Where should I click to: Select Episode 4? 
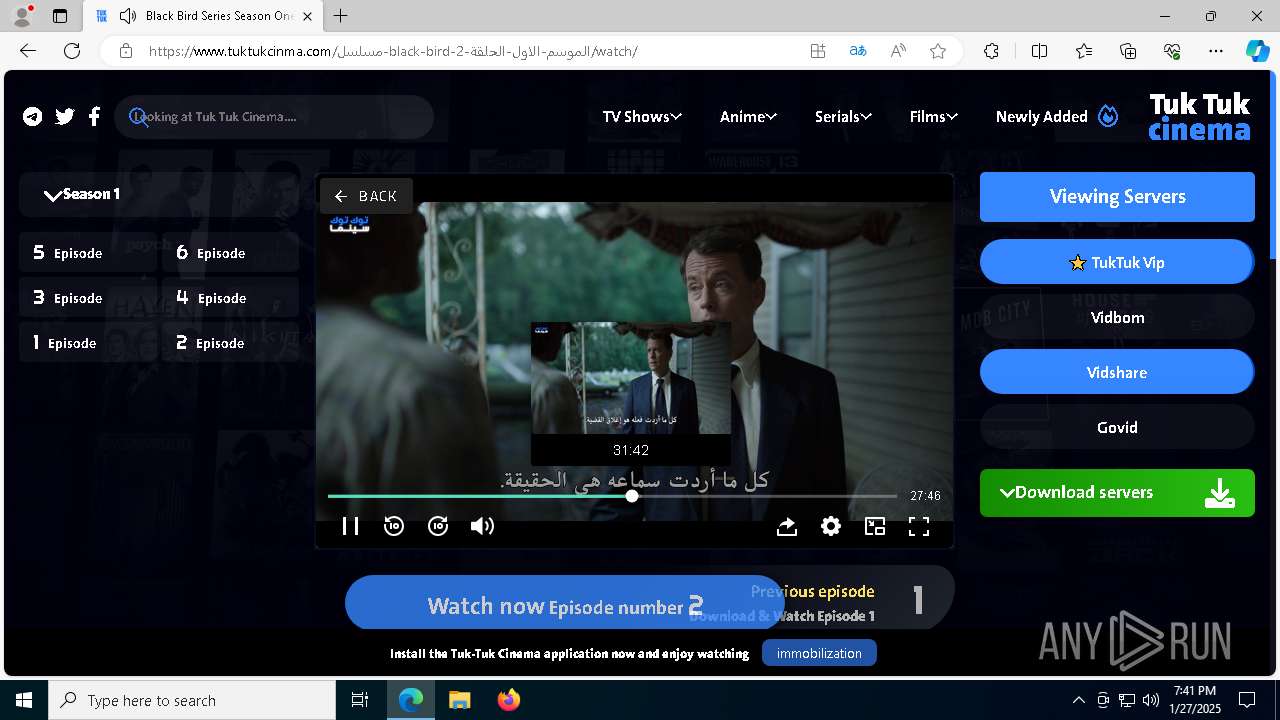pos(231,298)
